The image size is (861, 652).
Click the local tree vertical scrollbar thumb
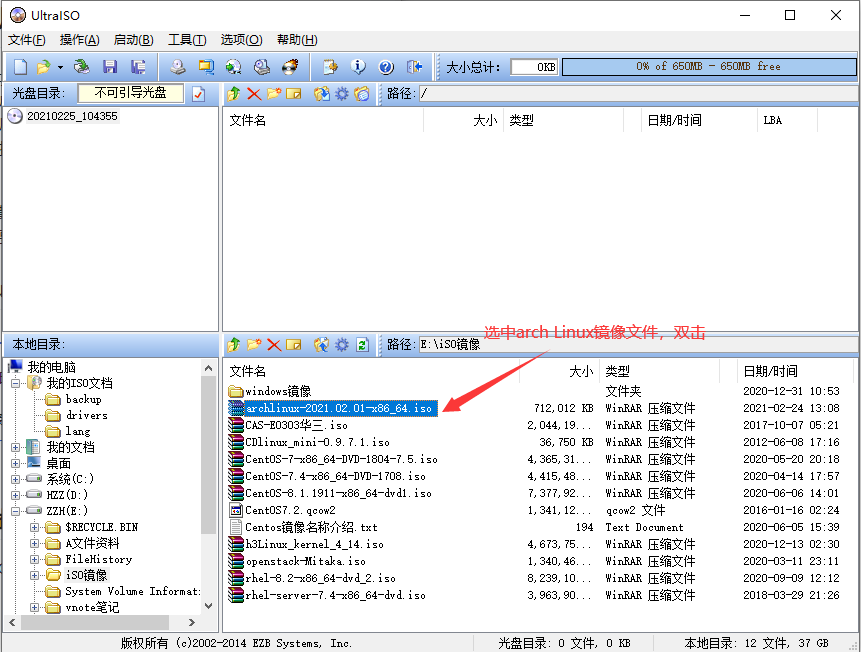point(208,454)
